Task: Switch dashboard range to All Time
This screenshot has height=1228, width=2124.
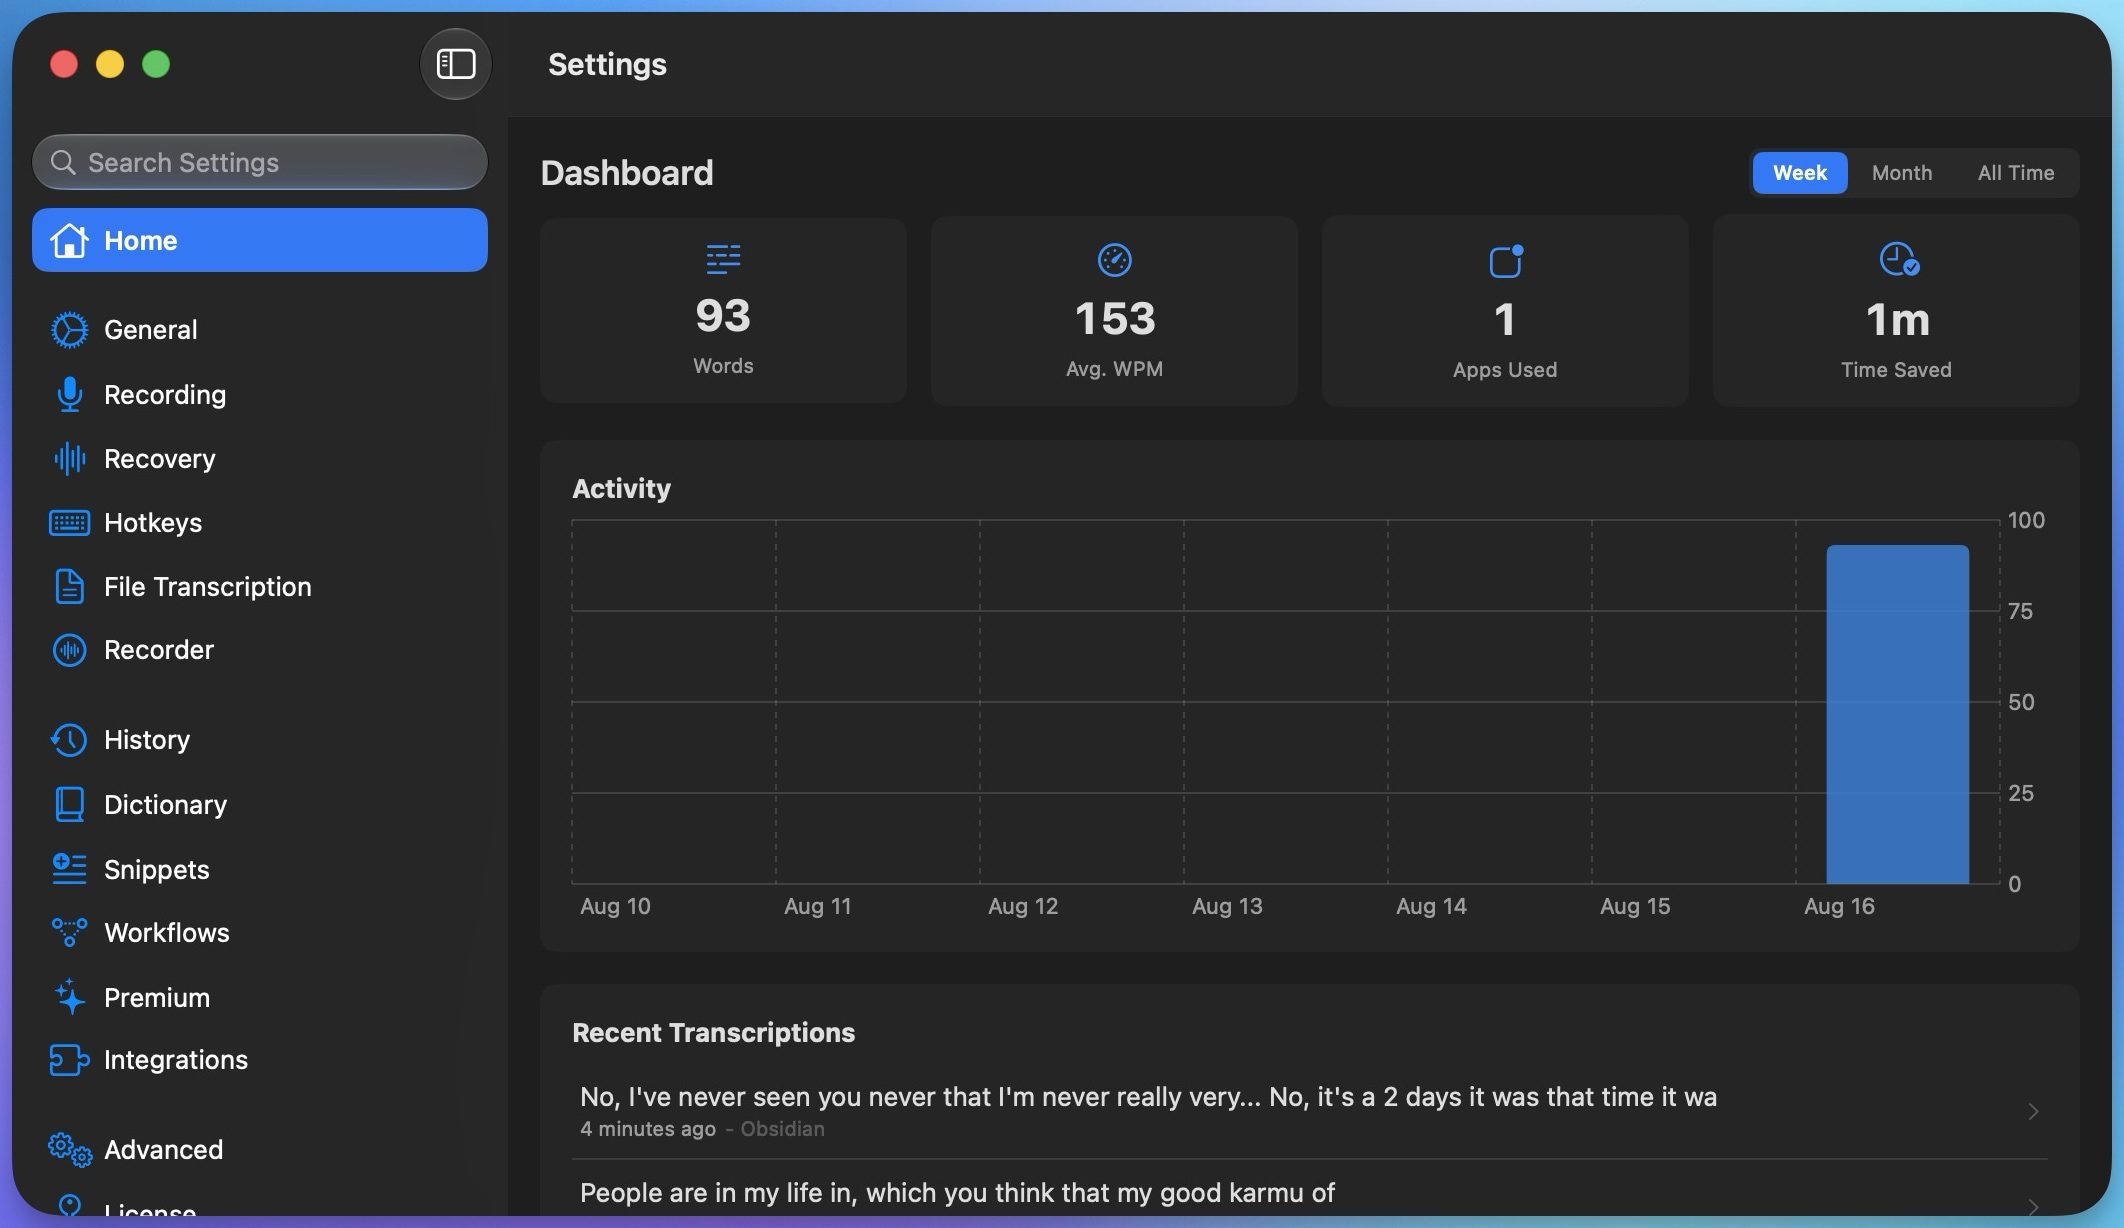Action: (x=2015, y=173)
